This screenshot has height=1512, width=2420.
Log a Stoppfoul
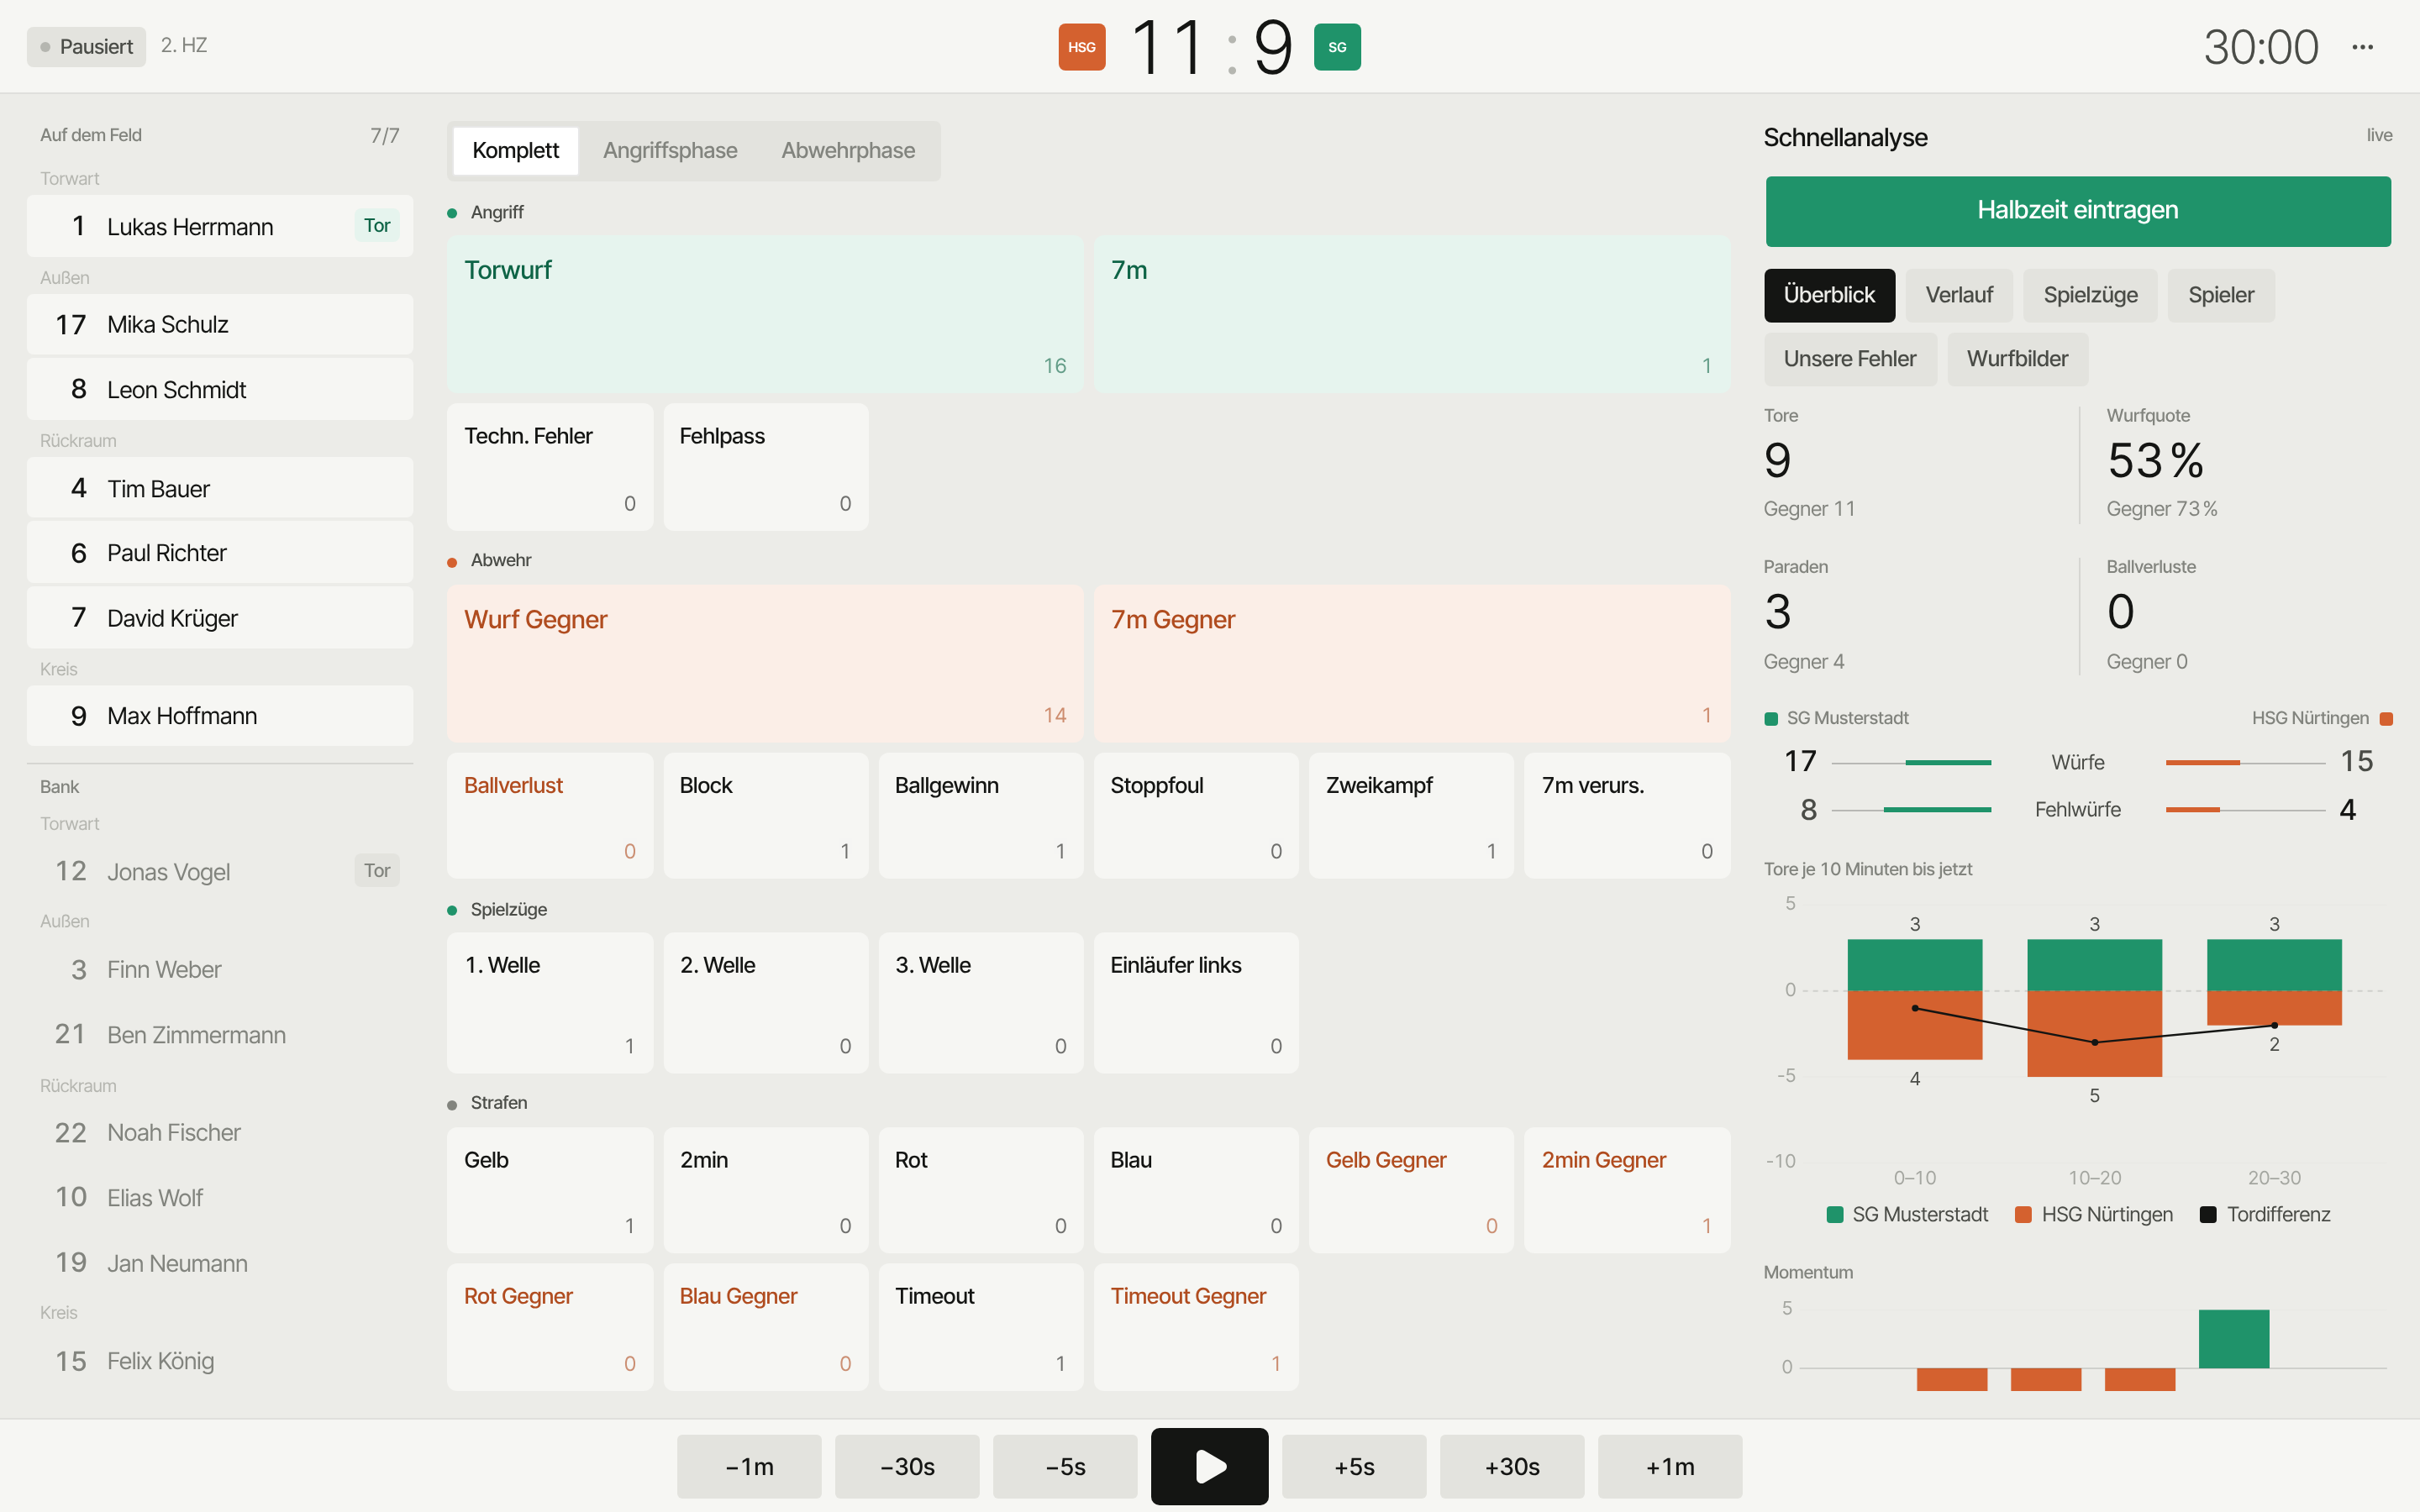pos(1196,816)
